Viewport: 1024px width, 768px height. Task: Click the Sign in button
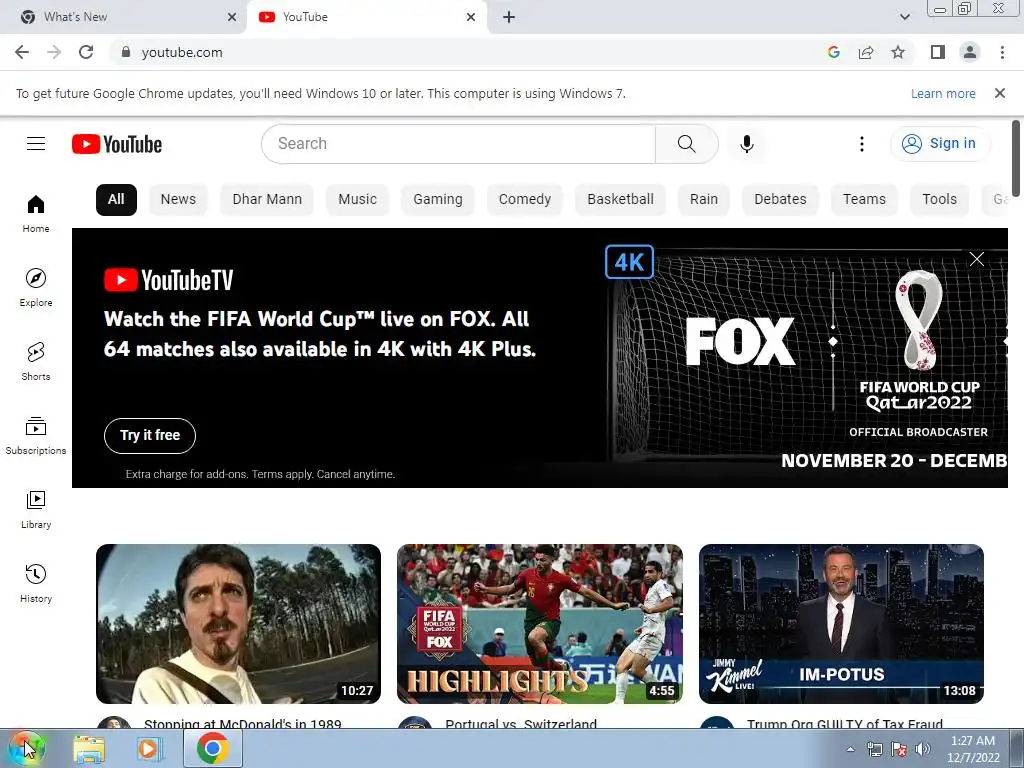[939, 144]
